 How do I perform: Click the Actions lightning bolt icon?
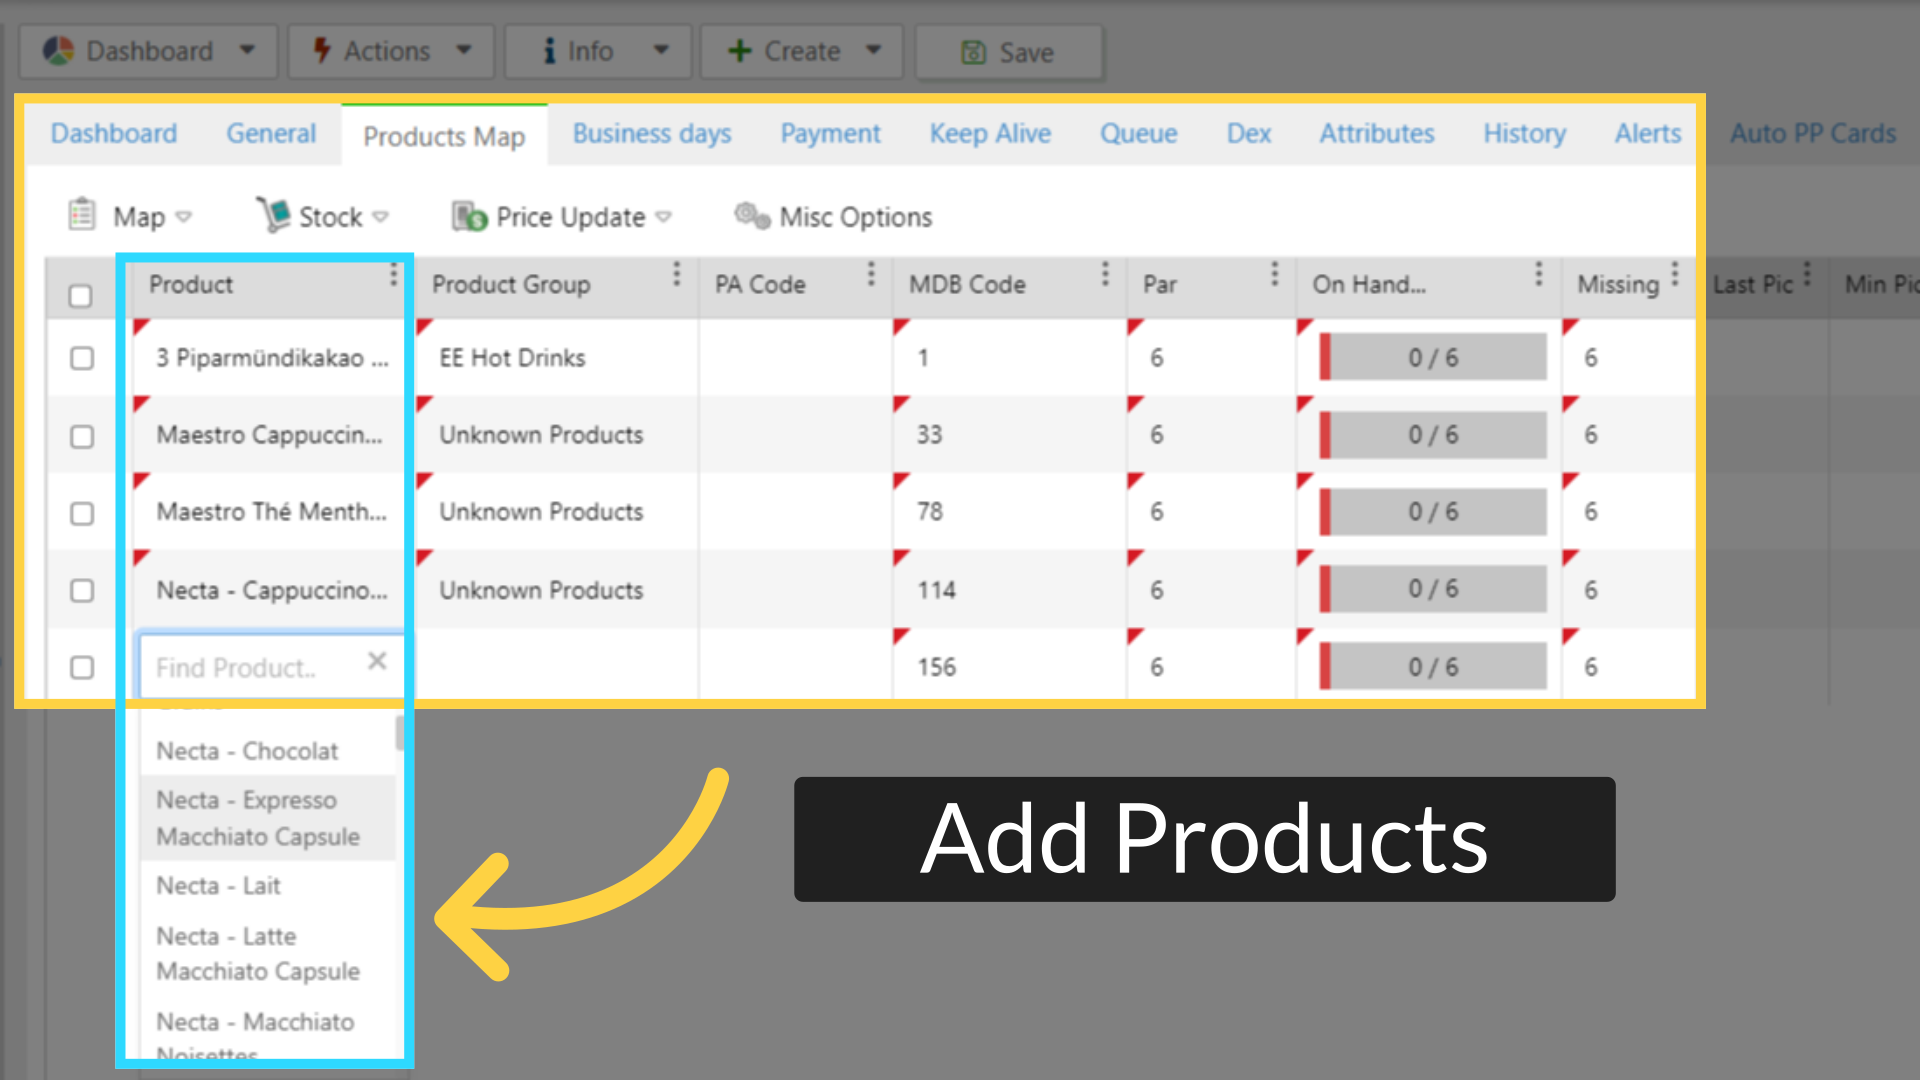pyautogui.click(x=322, y=50)
